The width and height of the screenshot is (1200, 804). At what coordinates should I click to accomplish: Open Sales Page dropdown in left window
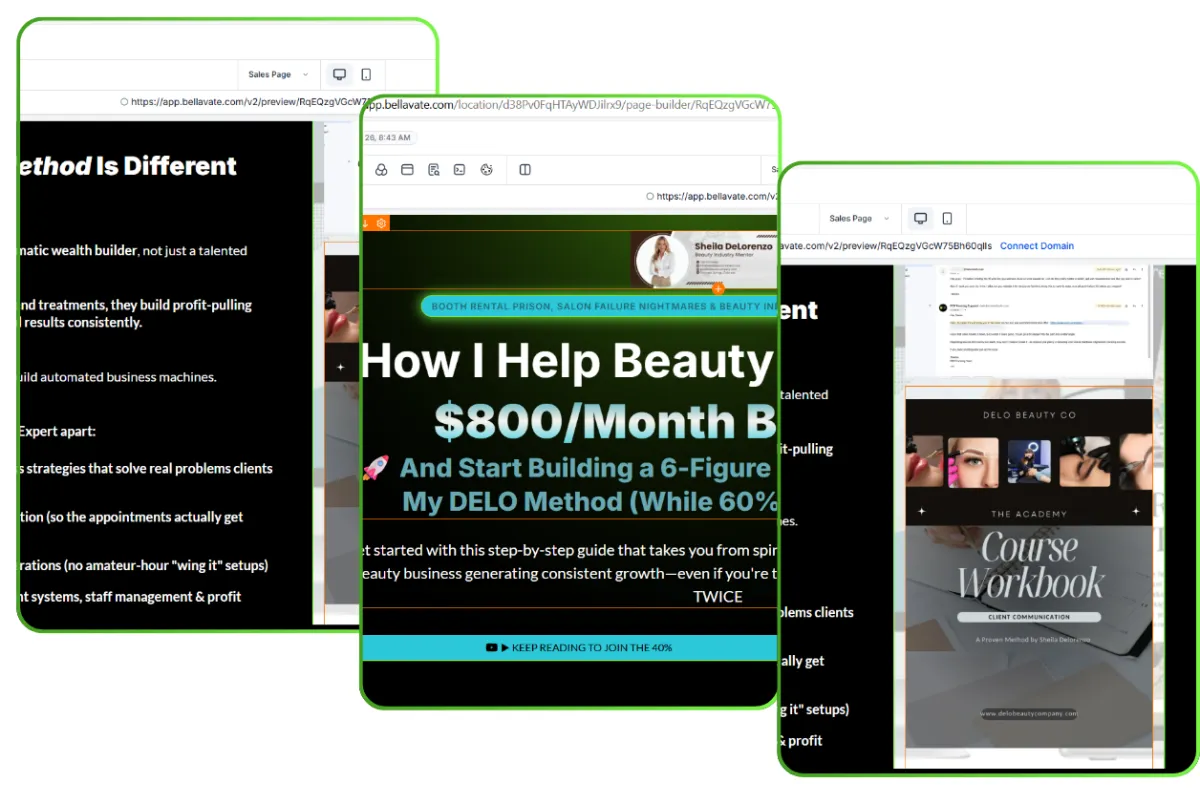pos(279,74)
